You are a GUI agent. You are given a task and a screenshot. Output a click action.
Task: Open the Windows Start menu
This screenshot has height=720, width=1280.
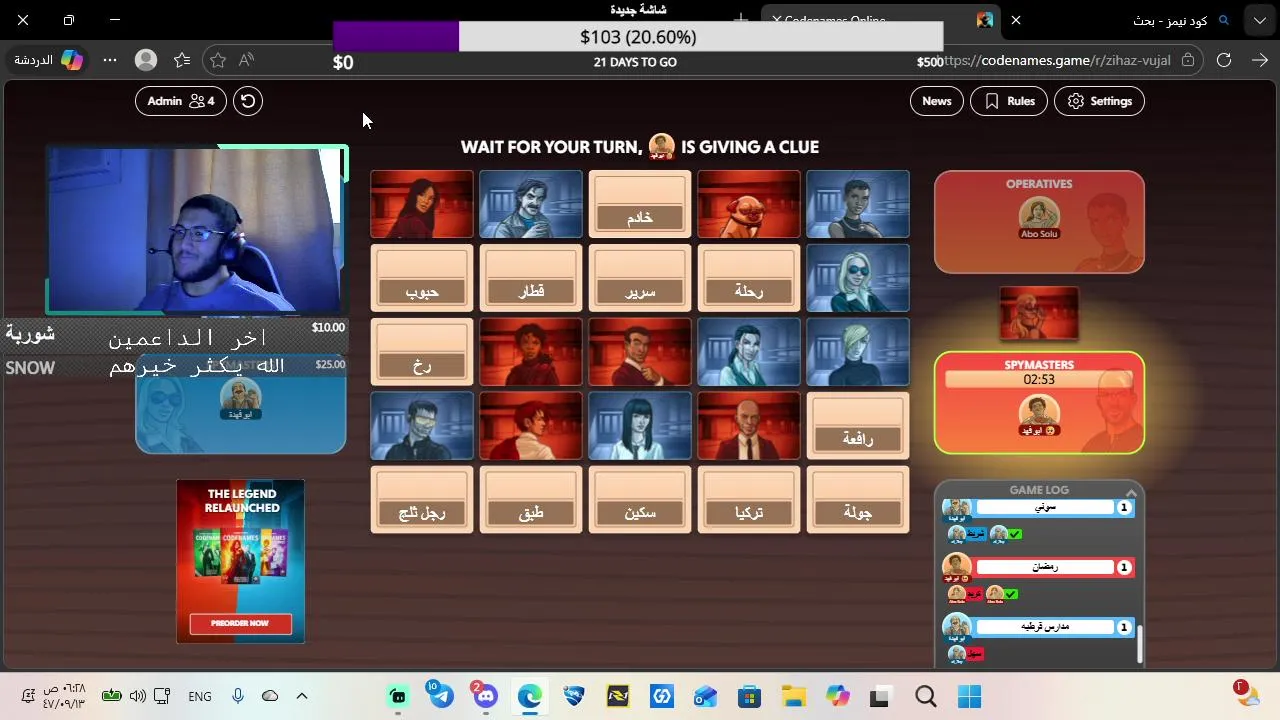(969, 696)
